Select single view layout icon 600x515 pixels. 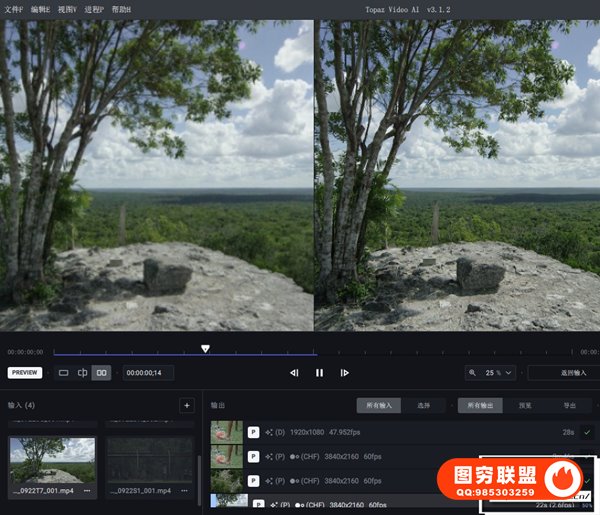click(64, 373)
